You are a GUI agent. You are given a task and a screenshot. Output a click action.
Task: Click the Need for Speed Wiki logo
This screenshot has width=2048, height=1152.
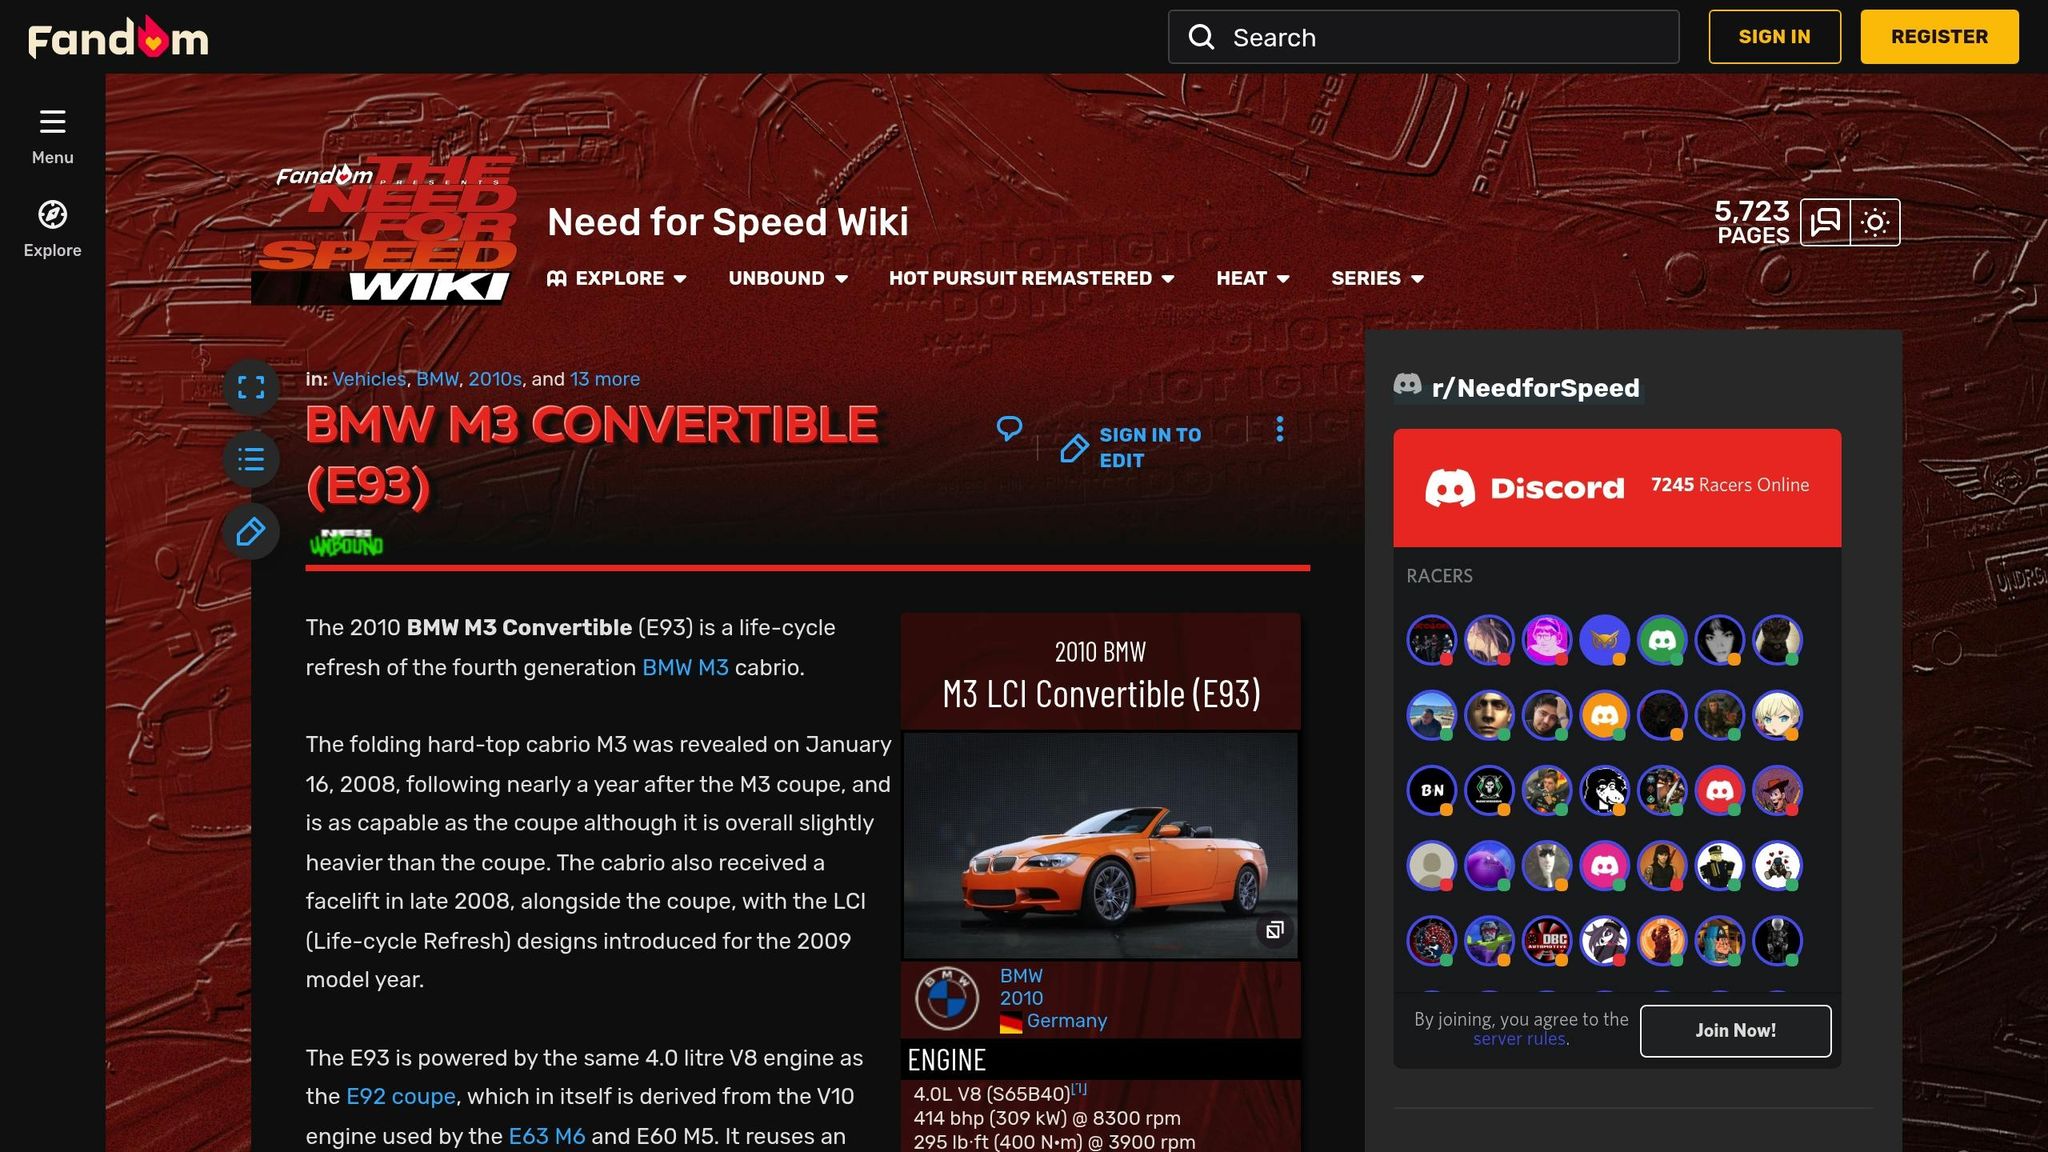tap(384, 230)
